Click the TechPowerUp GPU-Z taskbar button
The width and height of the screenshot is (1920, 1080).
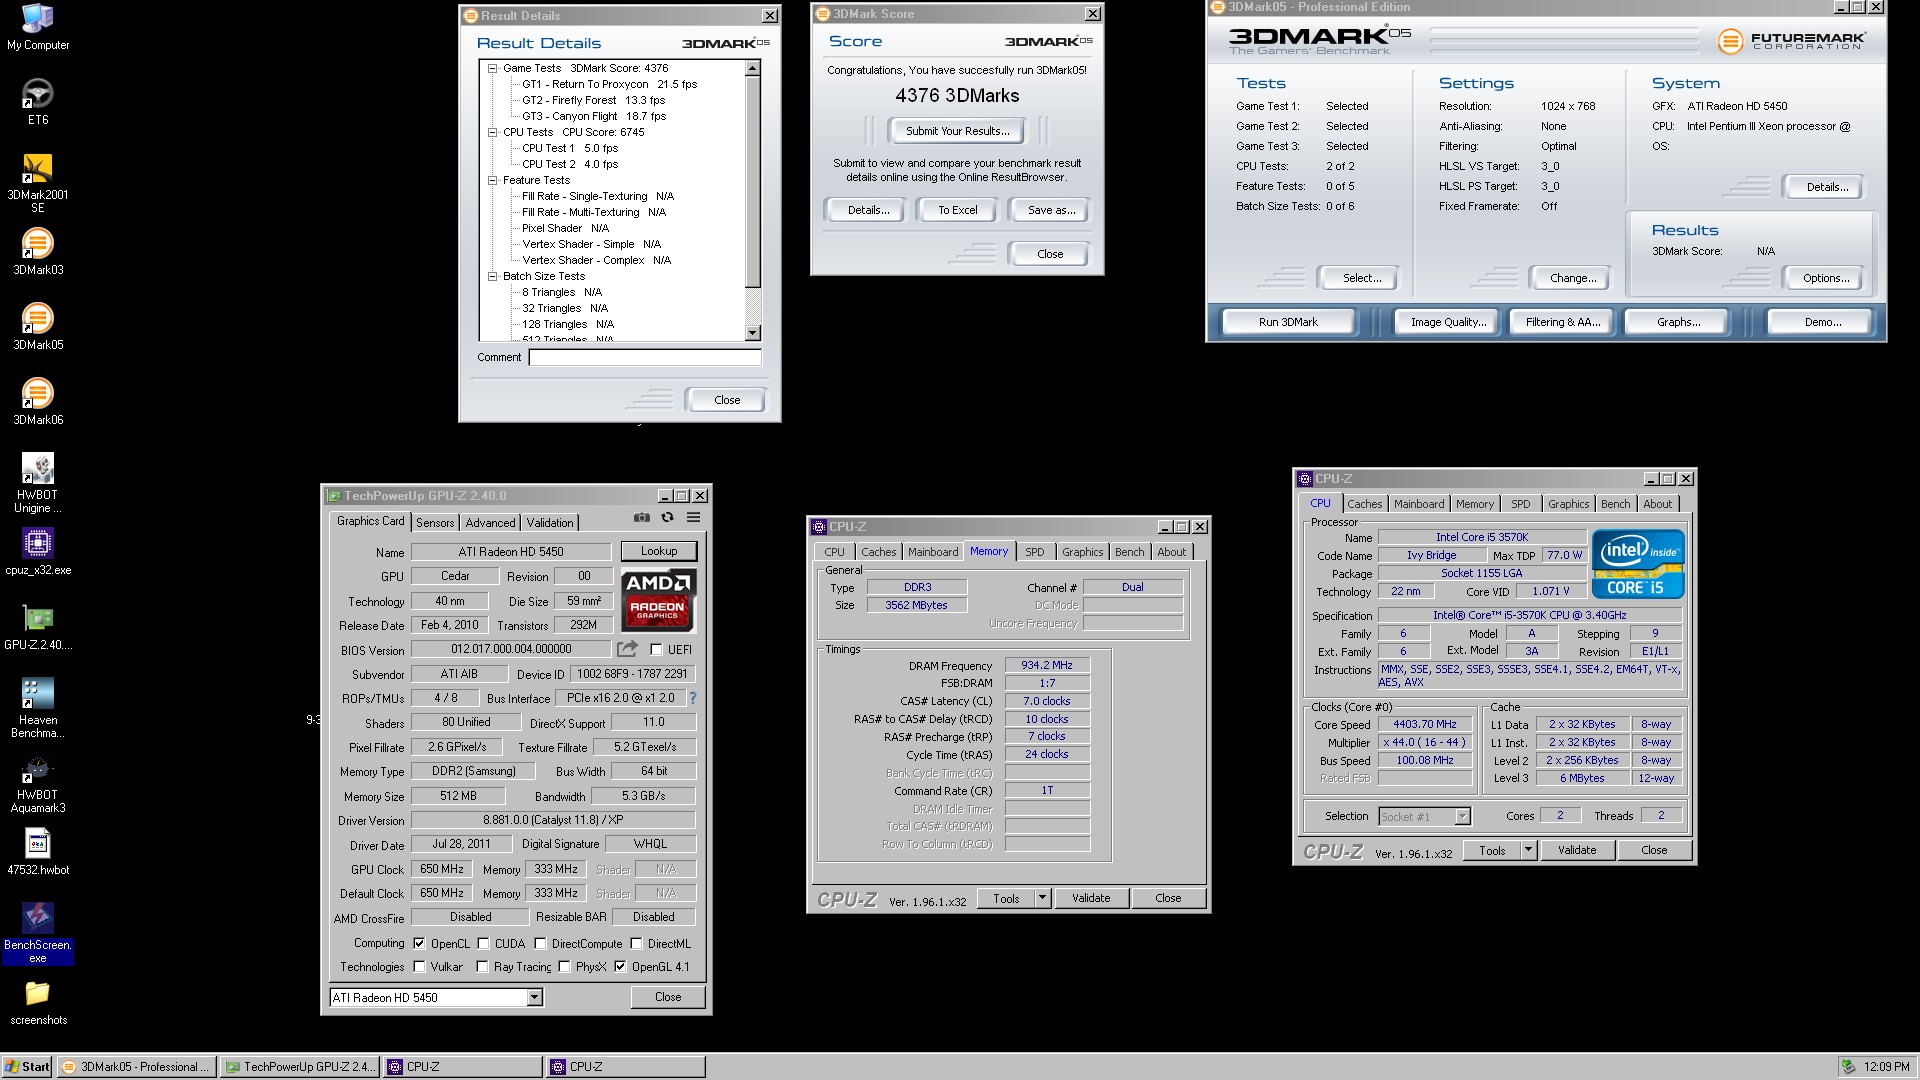coord(299,1067)
